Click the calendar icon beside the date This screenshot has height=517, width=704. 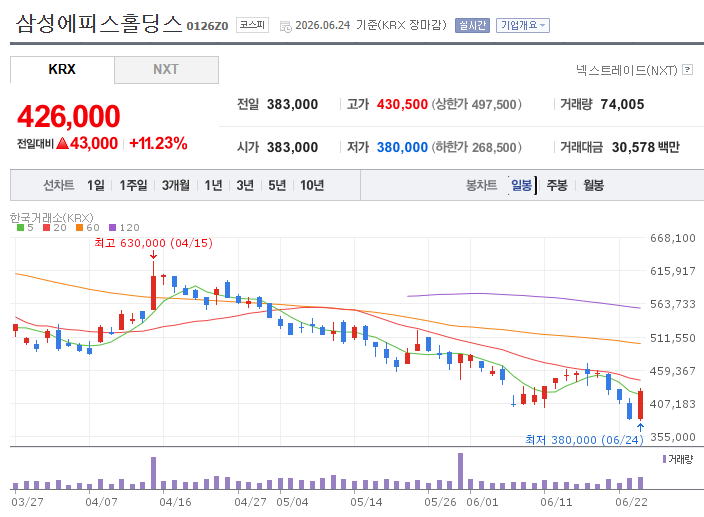[286, 26]
